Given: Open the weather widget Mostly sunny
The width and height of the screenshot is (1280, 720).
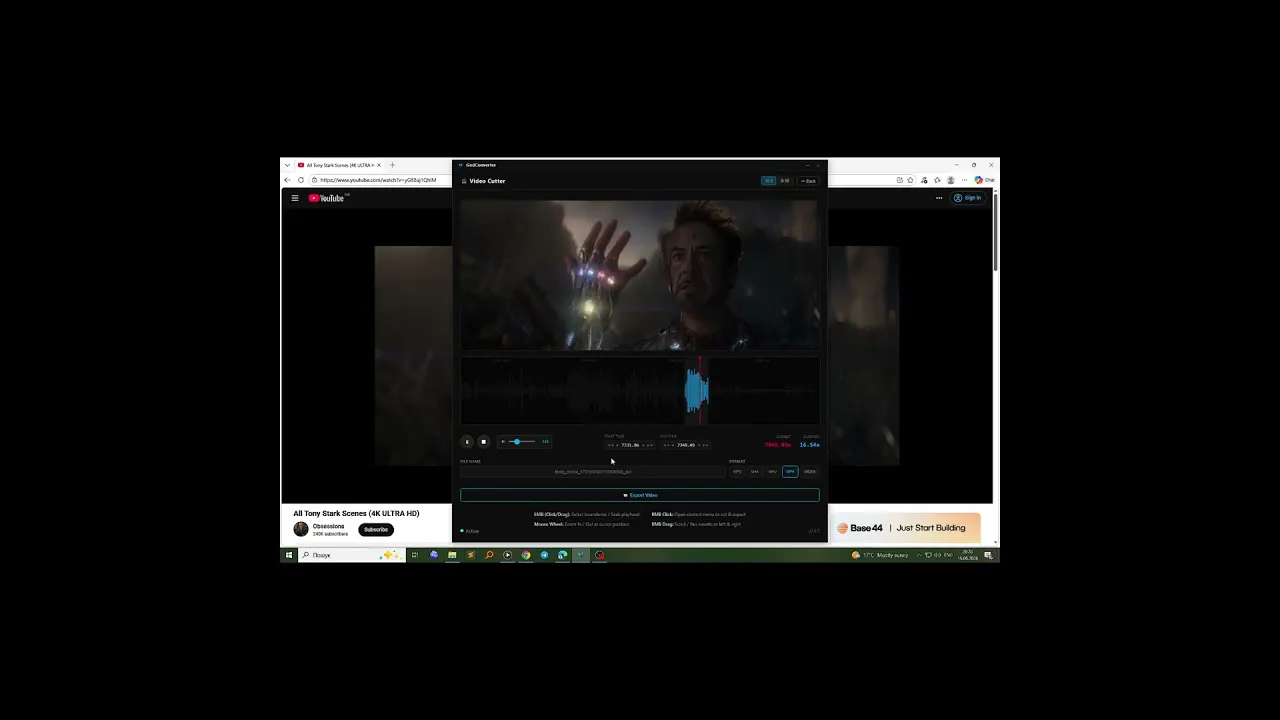Looking at the screenshot, I should point(880,555).
